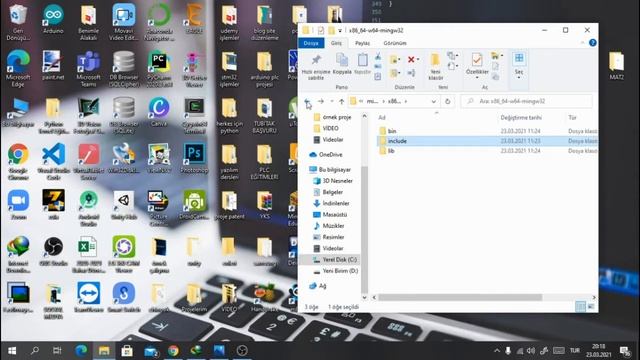Click the horizontal scrollbar in file list

point(460,298)
